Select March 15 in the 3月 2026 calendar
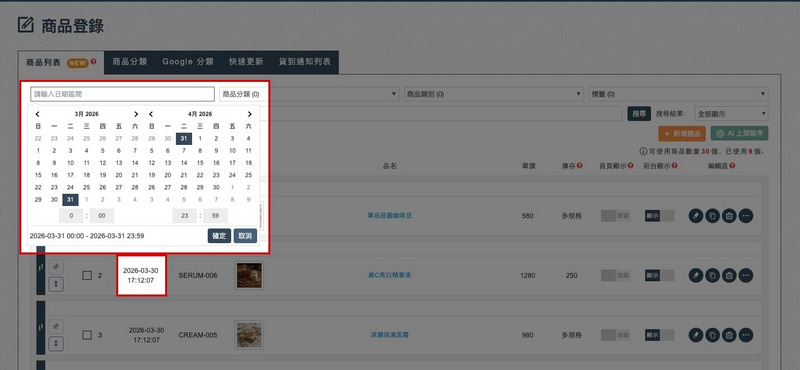 (x=38, y=175)
